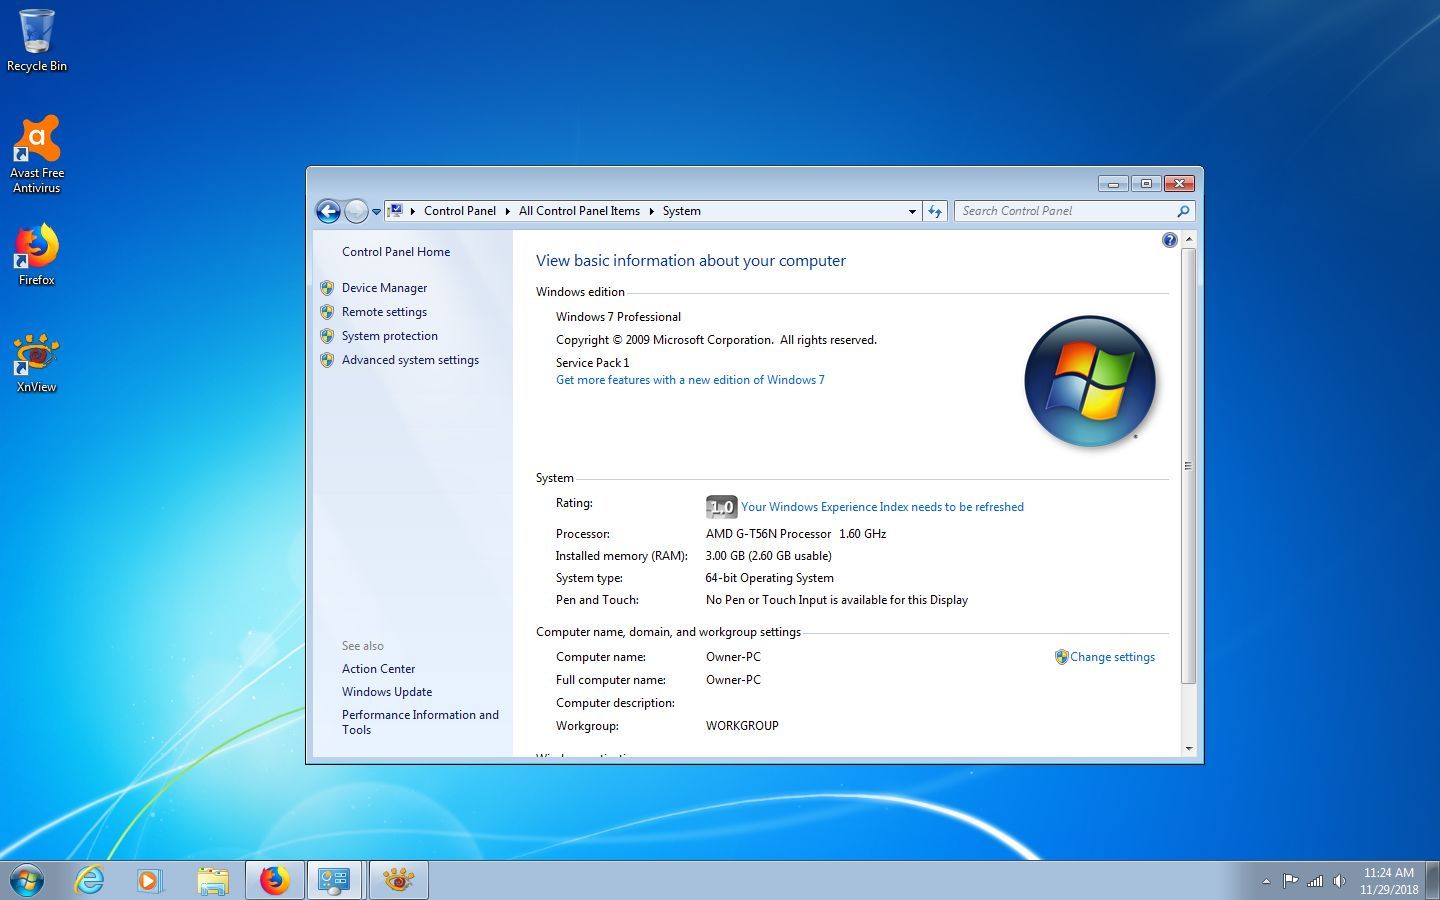Viewport: 1440px width, 900px height.
Task: Open Remote settings link
Action: (x=384, y=312)
